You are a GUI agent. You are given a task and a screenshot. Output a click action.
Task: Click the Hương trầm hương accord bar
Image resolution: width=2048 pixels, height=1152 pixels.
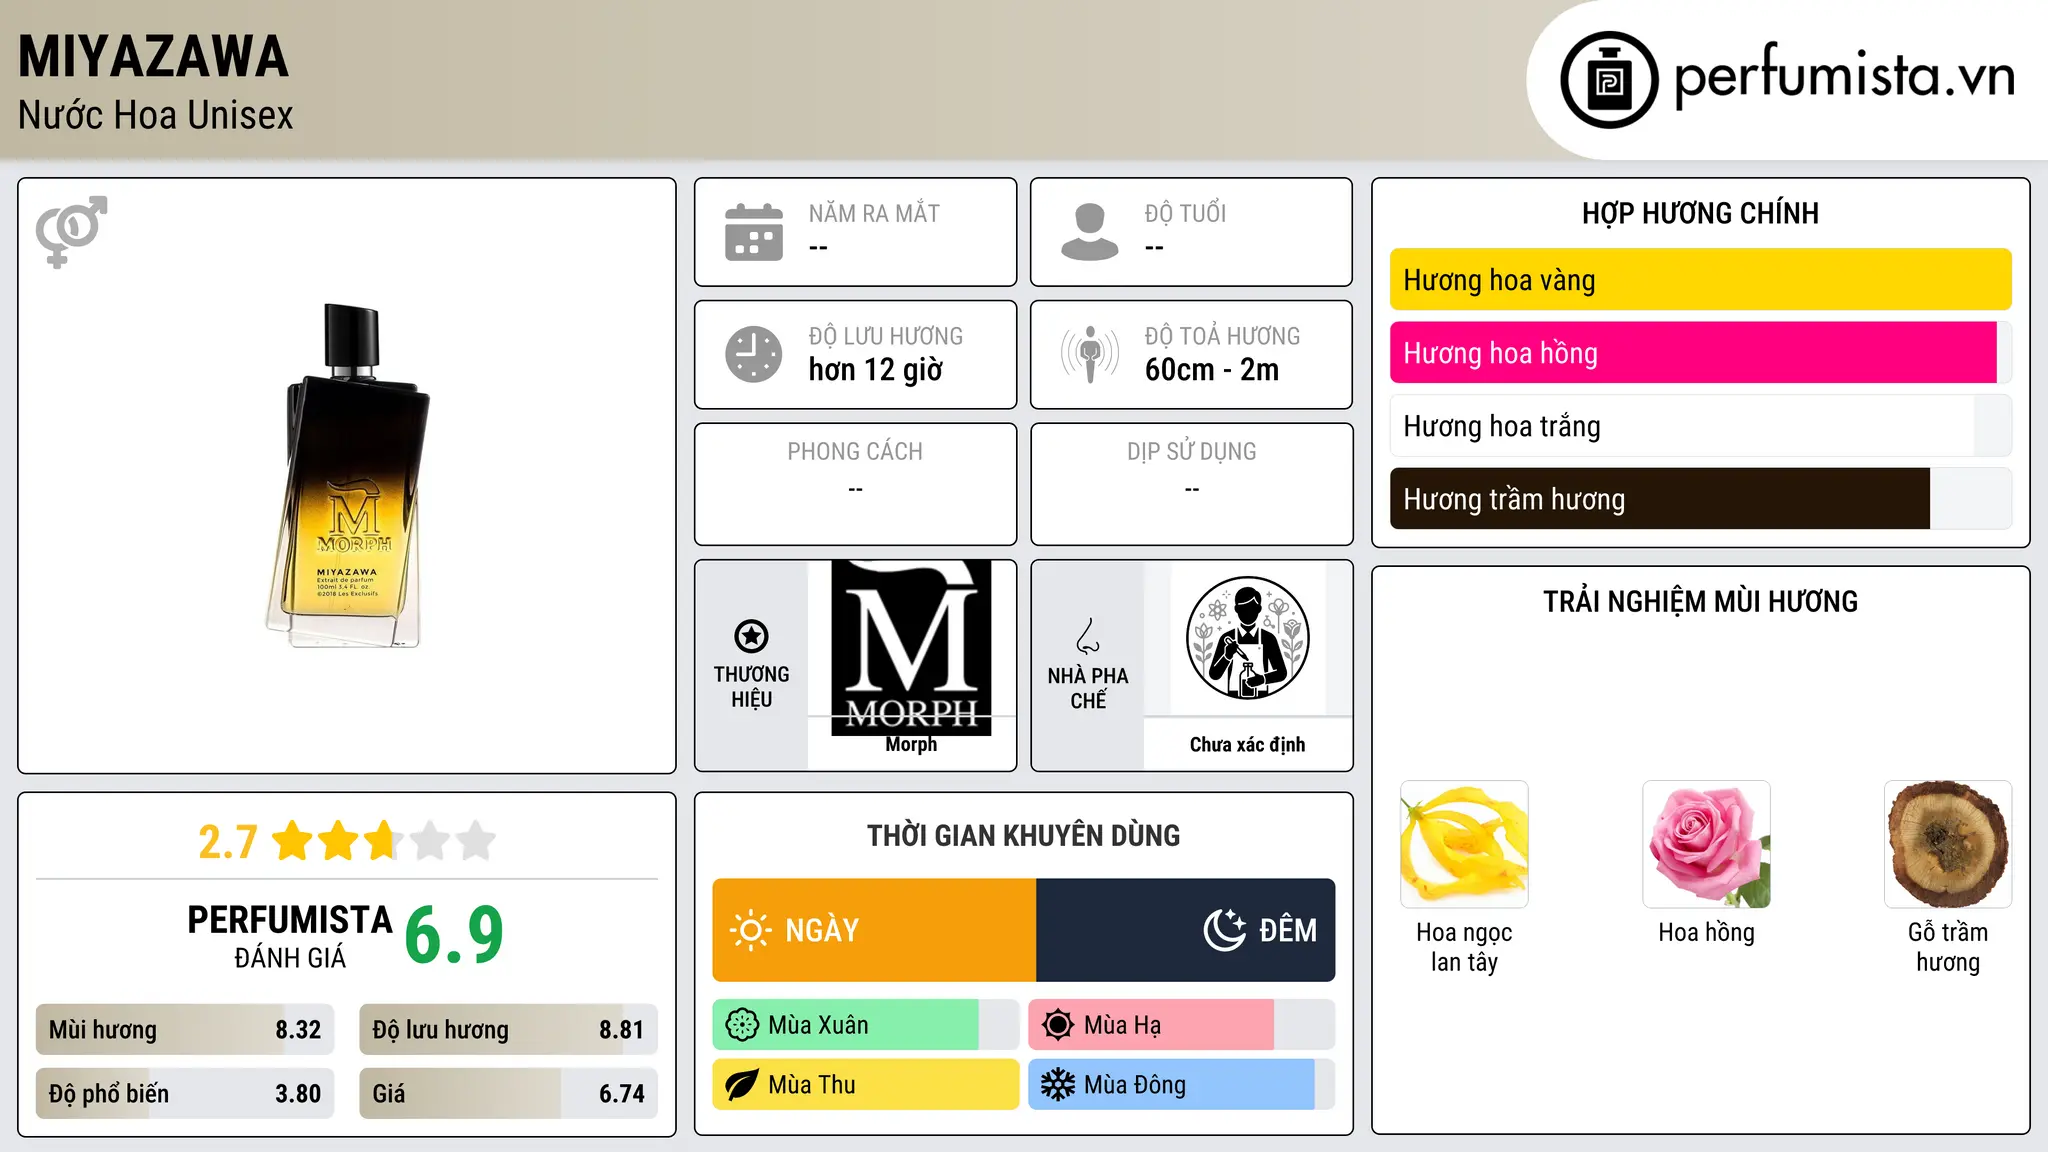pyautogui.click(x=1700, y=499)
